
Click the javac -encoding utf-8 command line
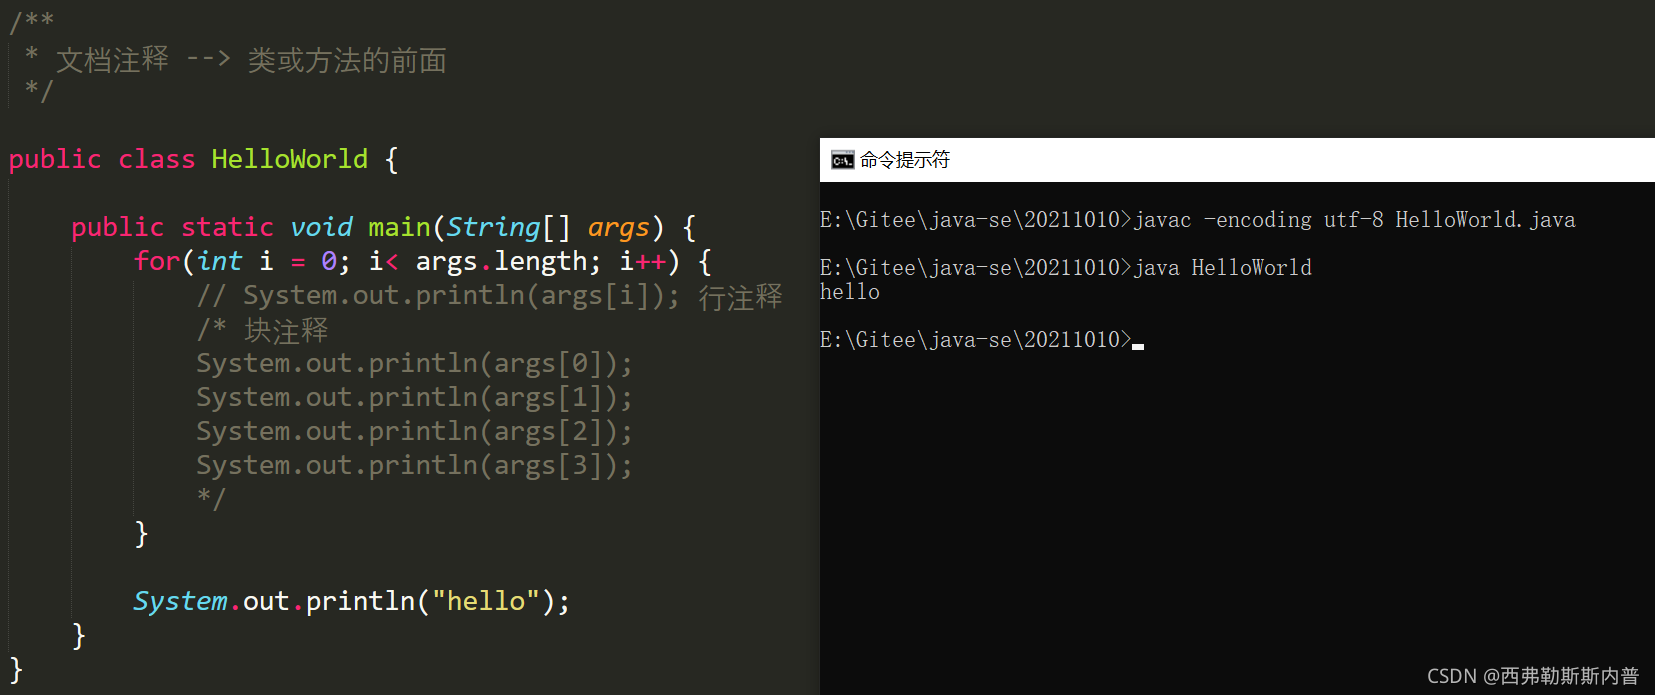click(x=1198, y=220)
